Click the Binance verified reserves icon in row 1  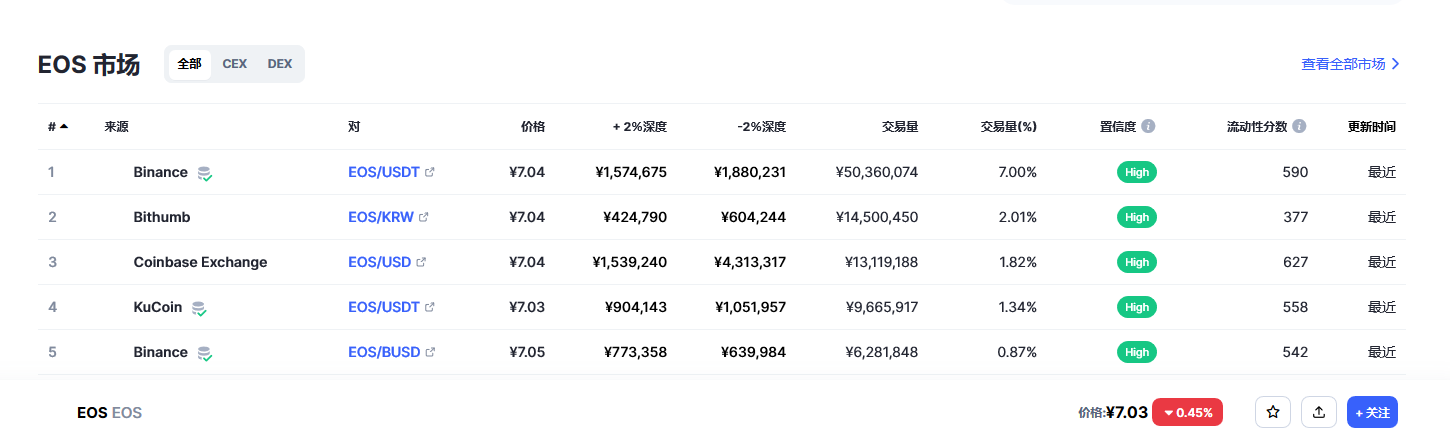click(x=204, y=173)
